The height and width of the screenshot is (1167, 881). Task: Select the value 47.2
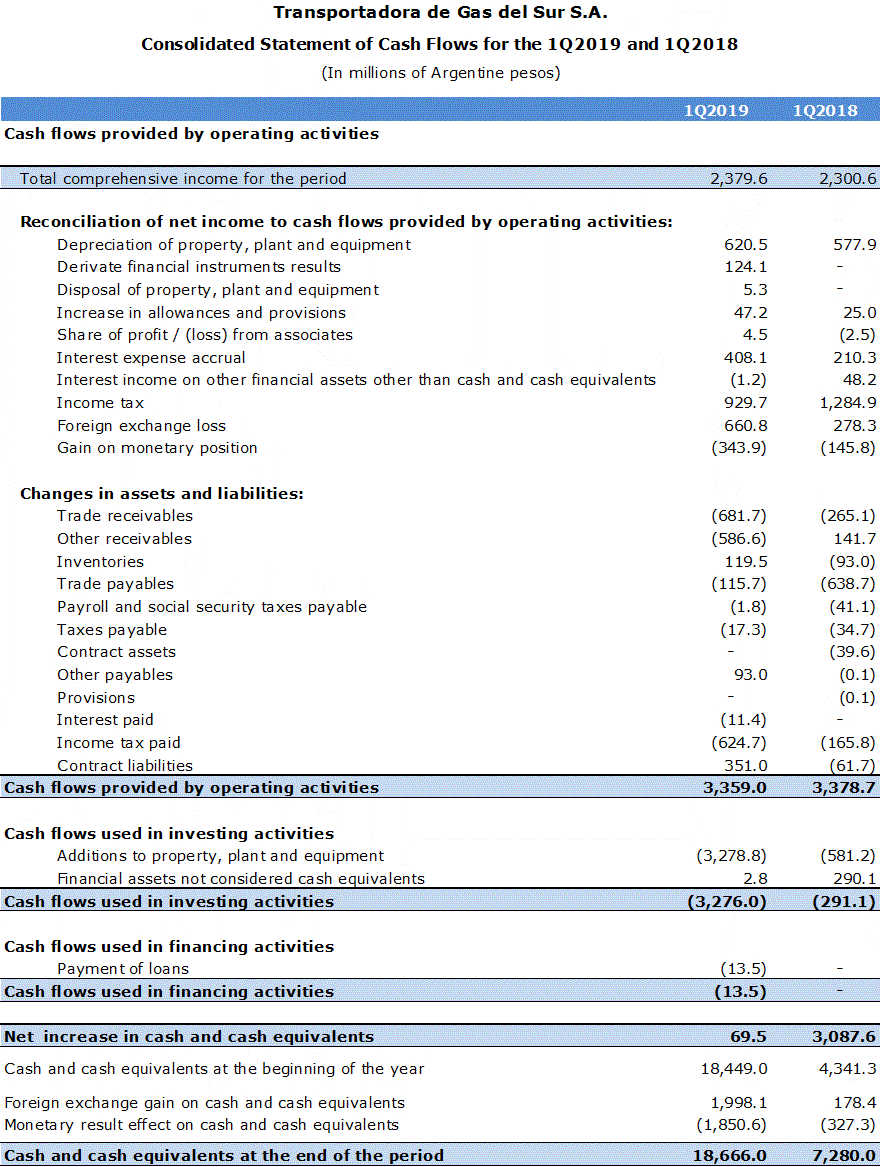(750, 313)
